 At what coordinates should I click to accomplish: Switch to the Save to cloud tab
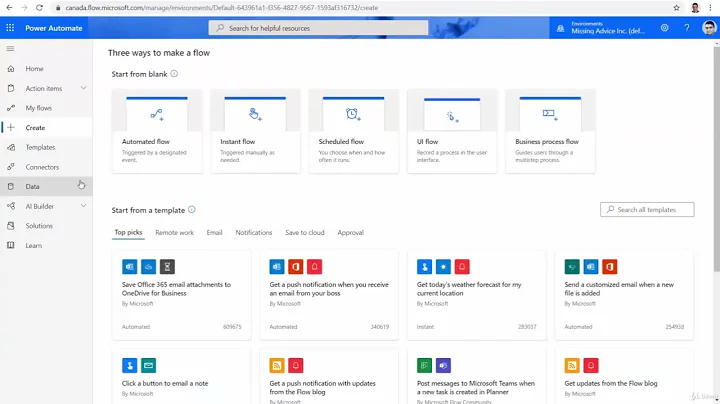coord(305,233)
